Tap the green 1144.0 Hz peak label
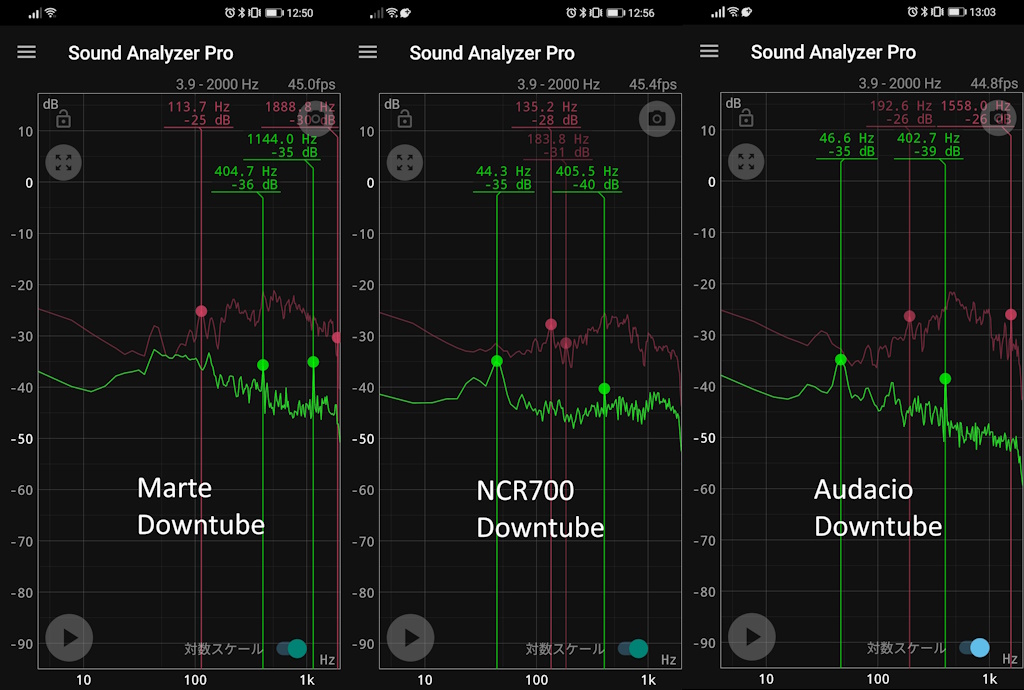 281,146
